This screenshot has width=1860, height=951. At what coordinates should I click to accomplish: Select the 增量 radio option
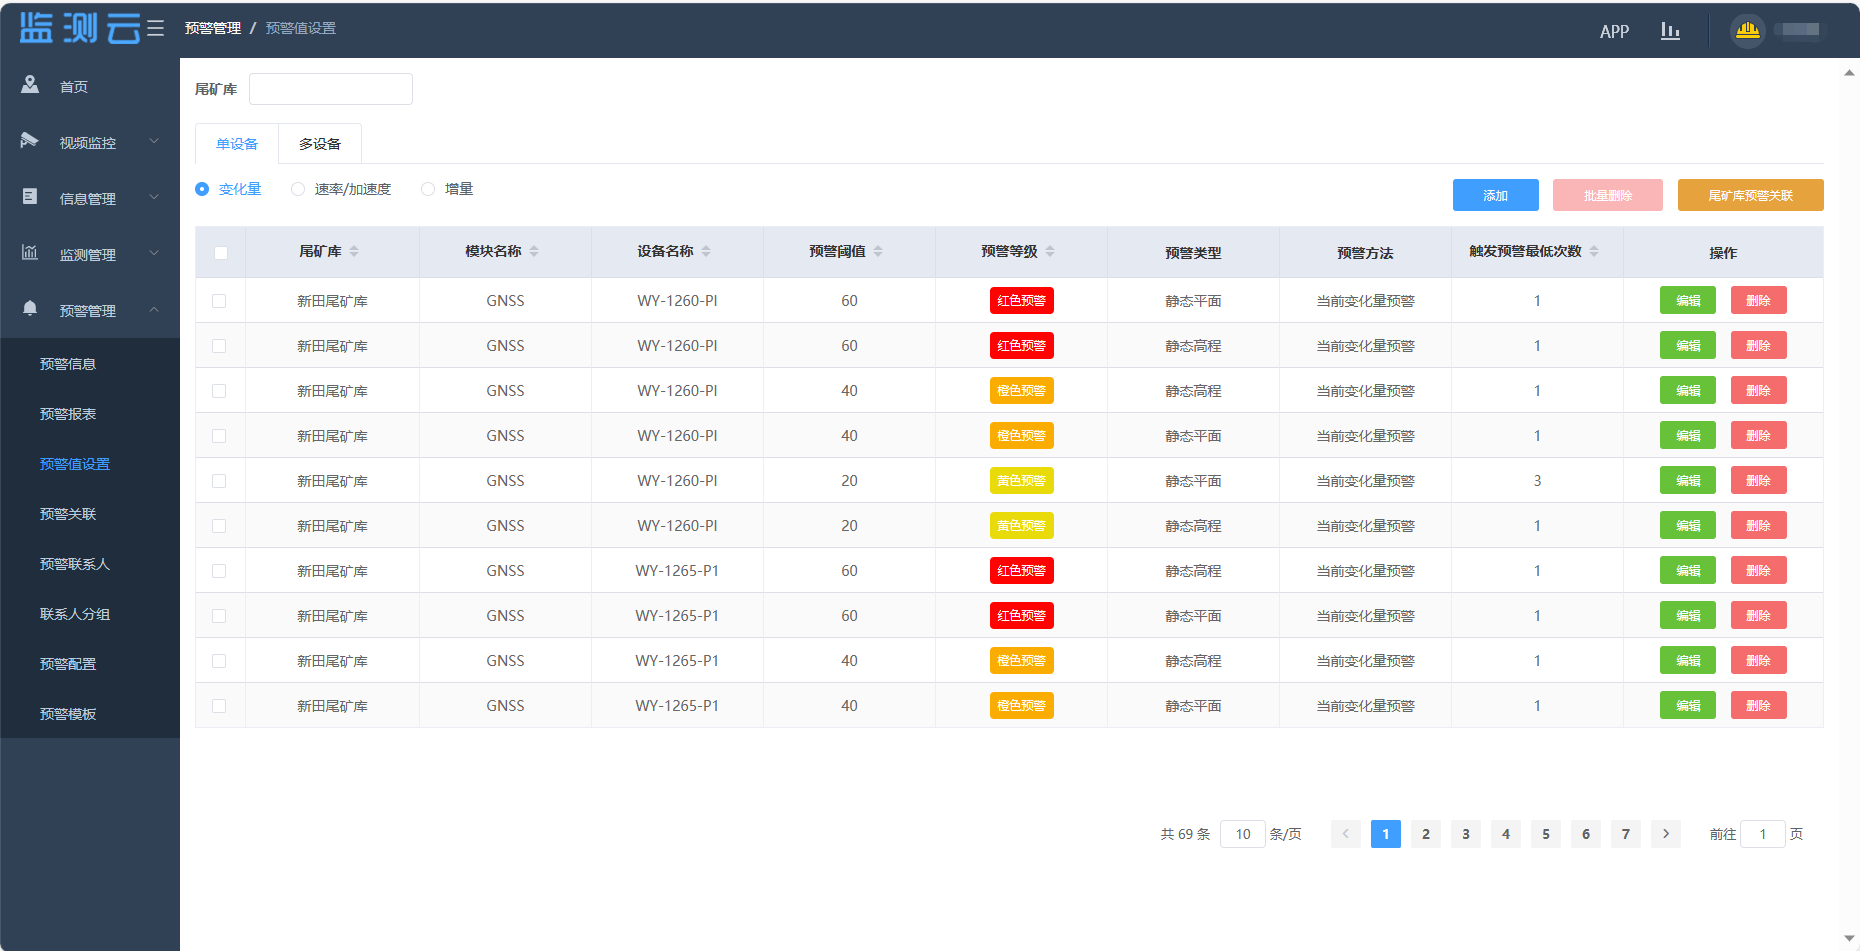pos(428,189)
